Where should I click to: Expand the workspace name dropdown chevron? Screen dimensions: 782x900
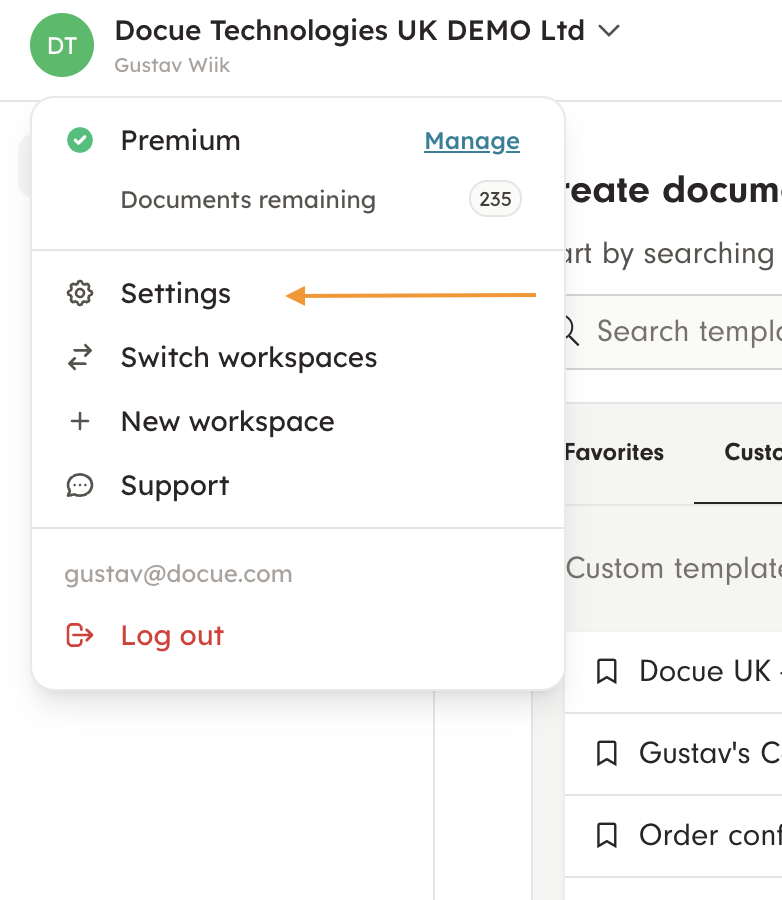click(608, 31)
